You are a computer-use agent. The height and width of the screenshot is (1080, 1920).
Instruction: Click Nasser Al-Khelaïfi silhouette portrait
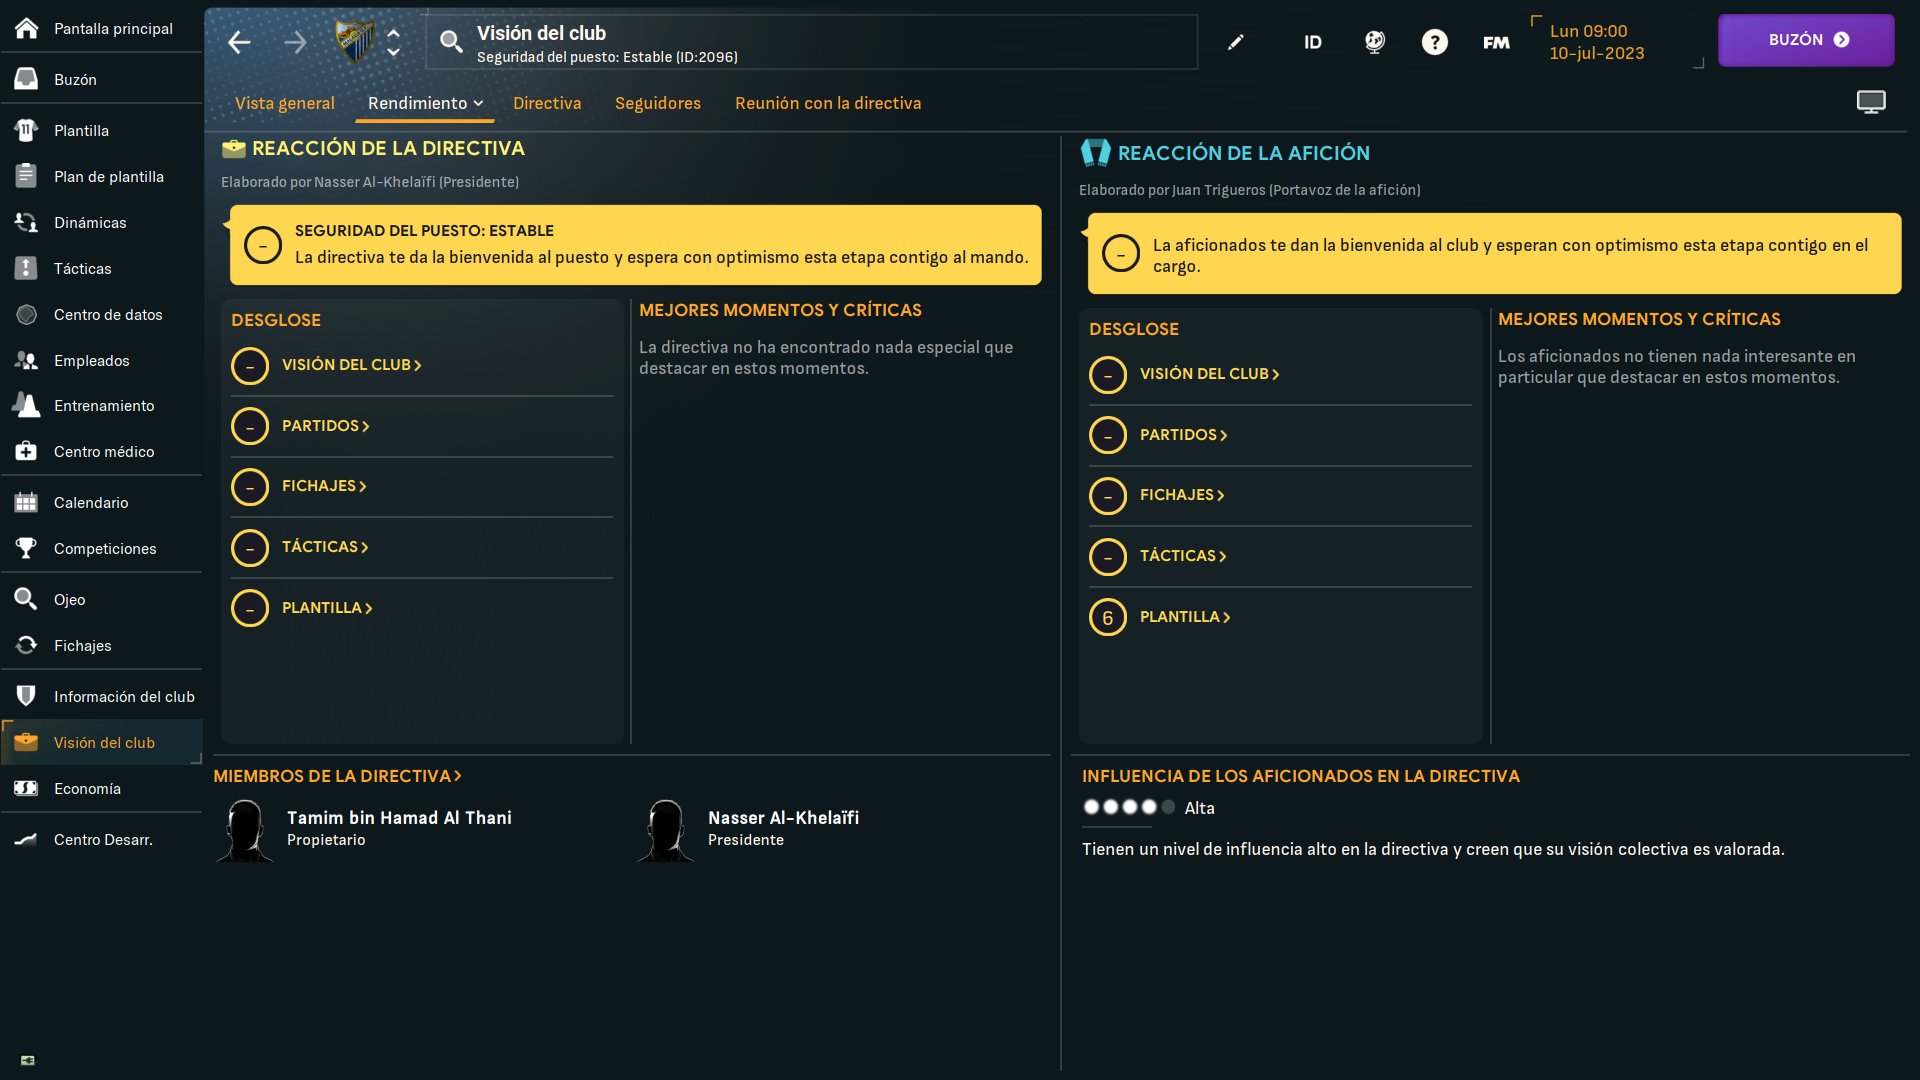pos(666,830)
